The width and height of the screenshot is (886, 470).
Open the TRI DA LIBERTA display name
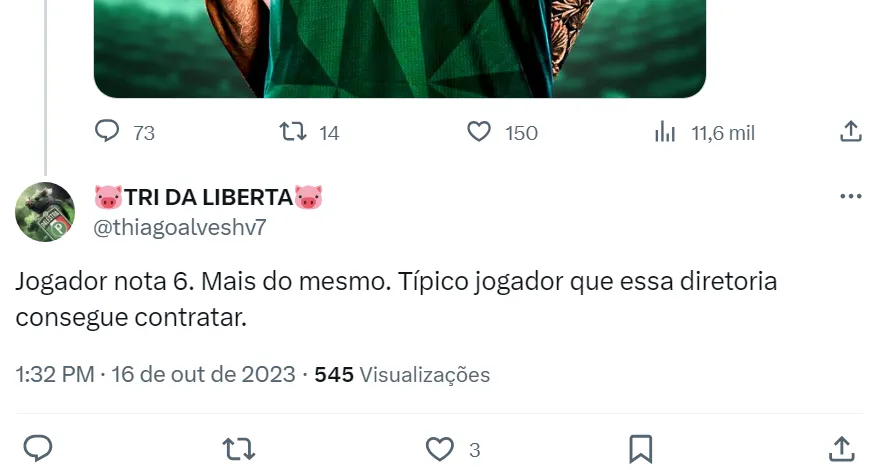(x=208, y=197)
